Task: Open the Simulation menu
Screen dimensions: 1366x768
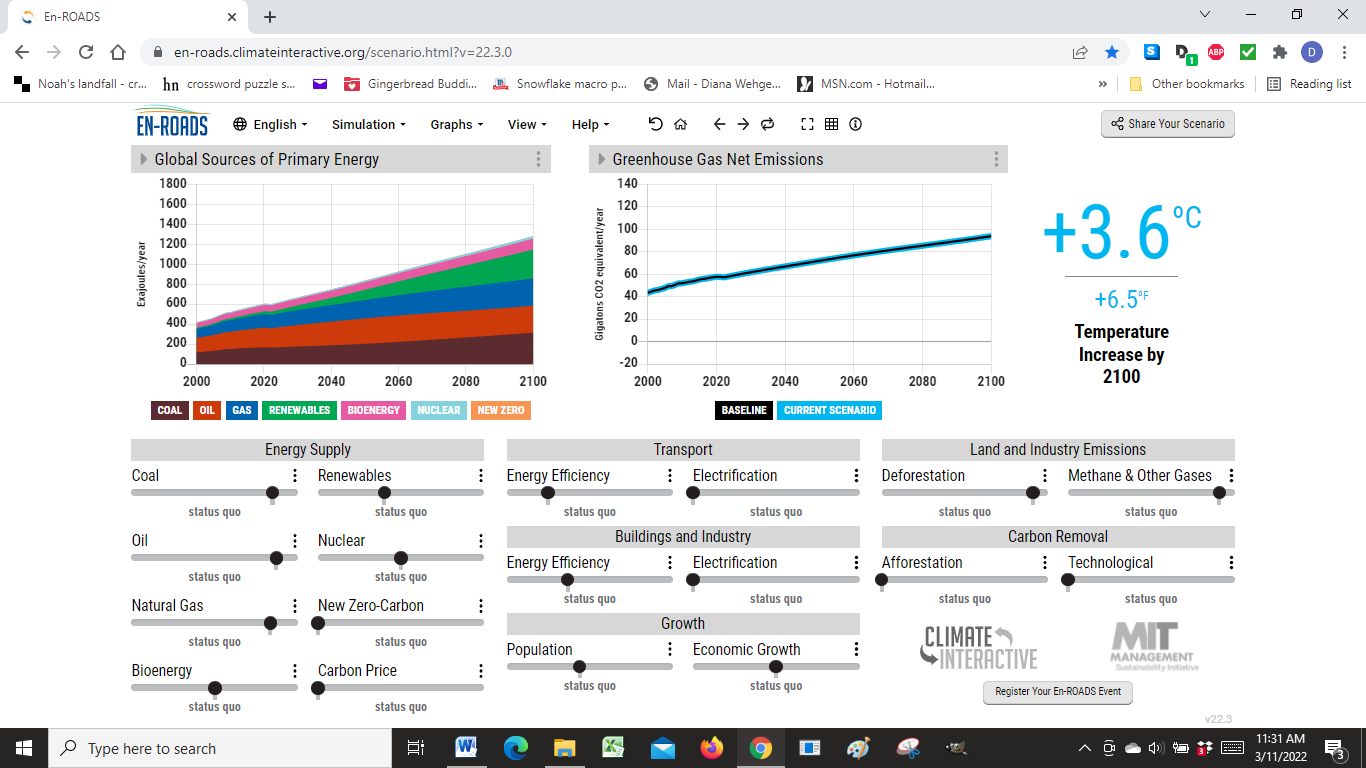Action: click(368, 124)
